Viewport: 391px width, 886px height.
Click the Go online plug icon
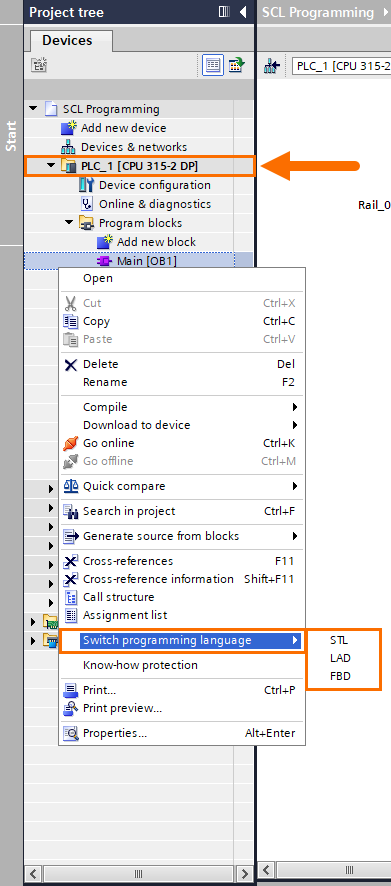71,443
